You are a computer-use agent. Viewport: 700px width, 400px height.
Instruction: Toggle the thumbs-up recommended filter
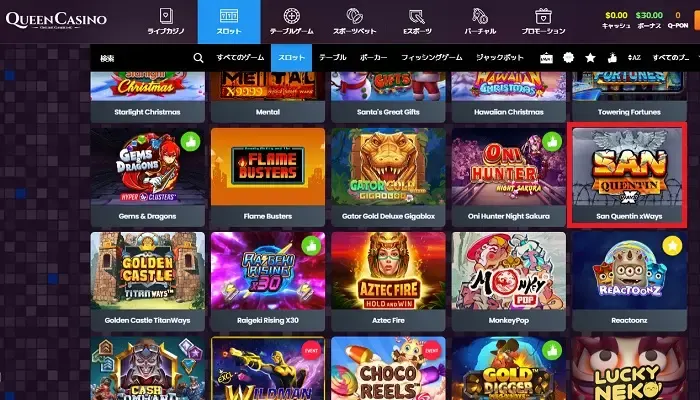pos(612,58)
